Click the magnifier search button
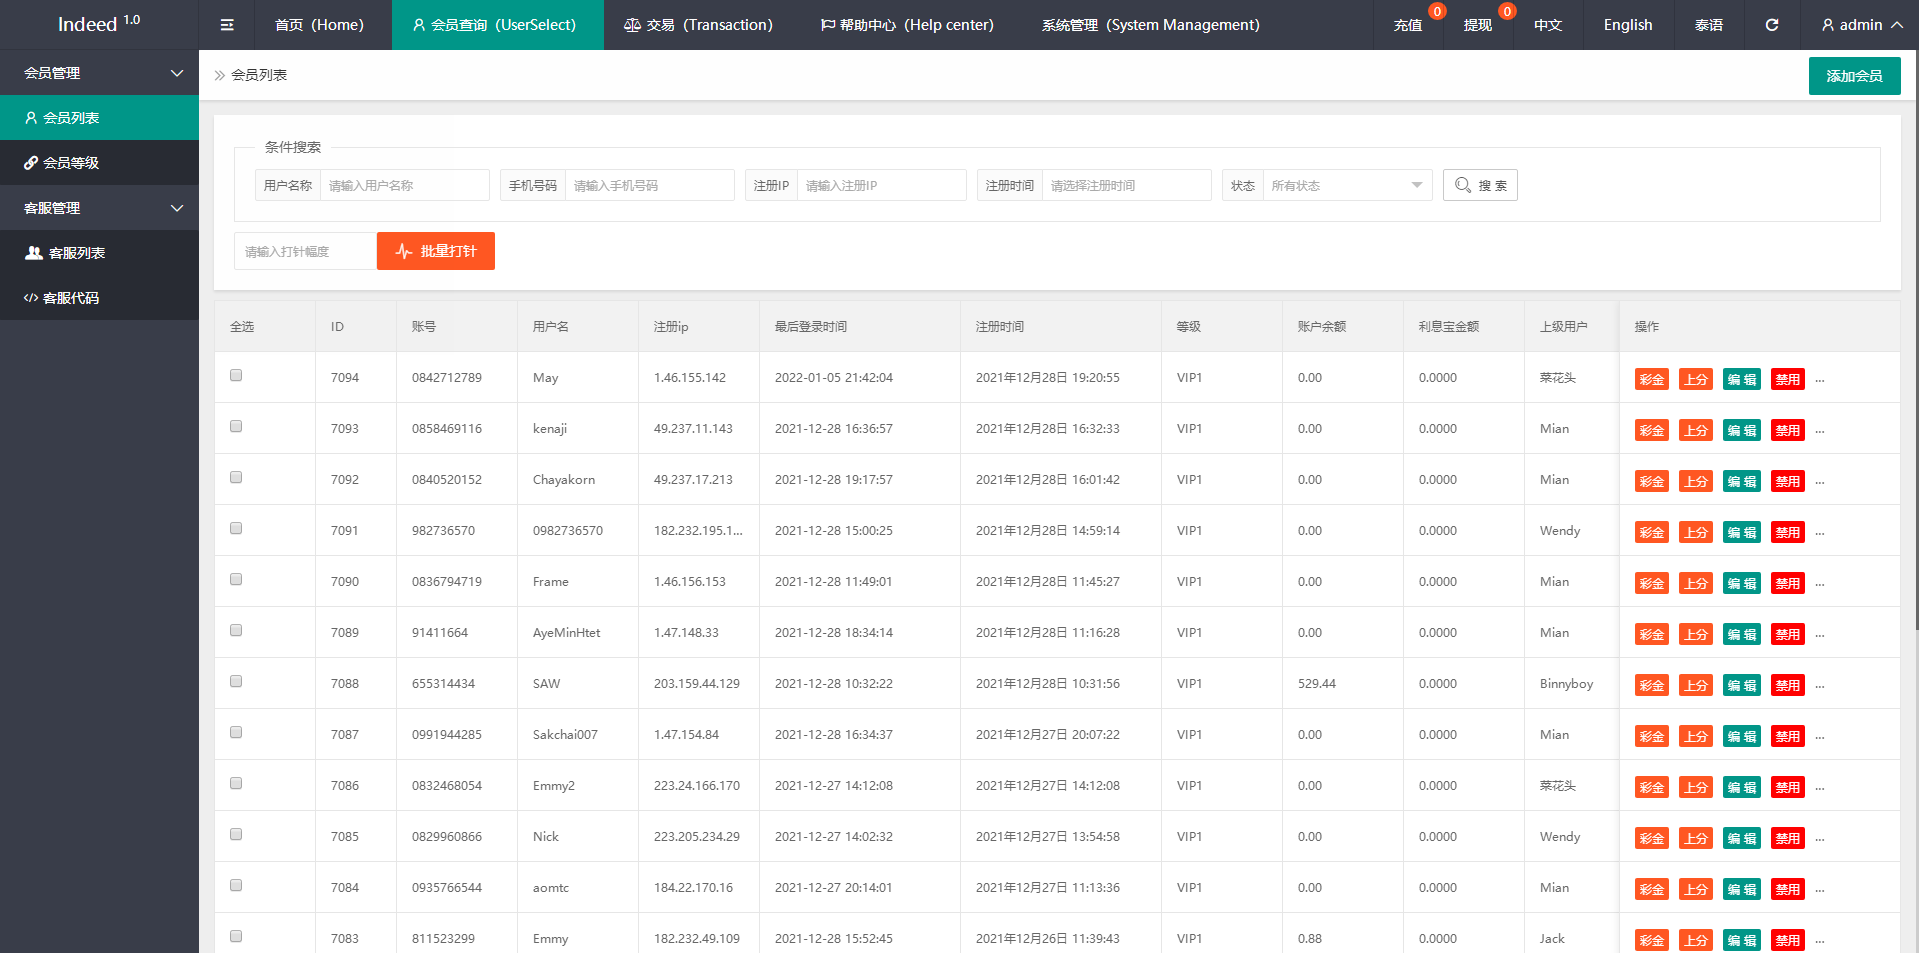Screen dimensions: 1919x953 click(1479, 185)
